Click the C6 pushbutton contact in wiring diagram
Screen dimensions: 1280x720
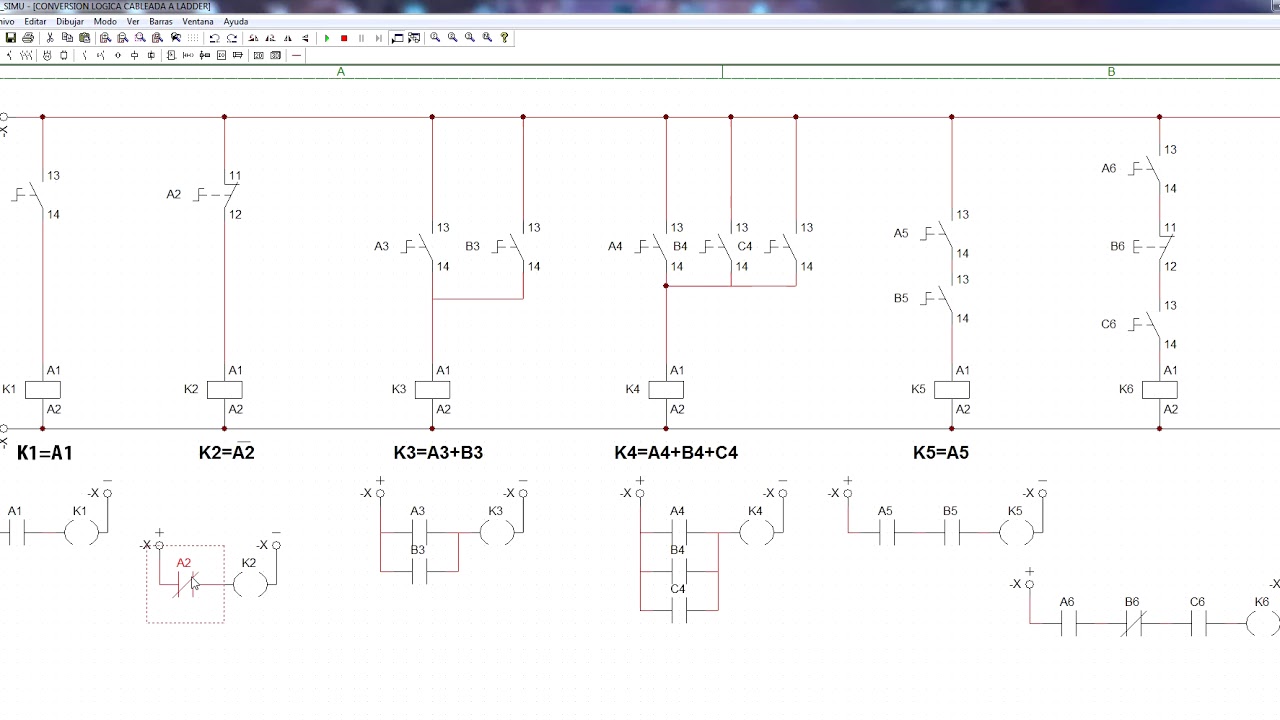(1147, 325)
